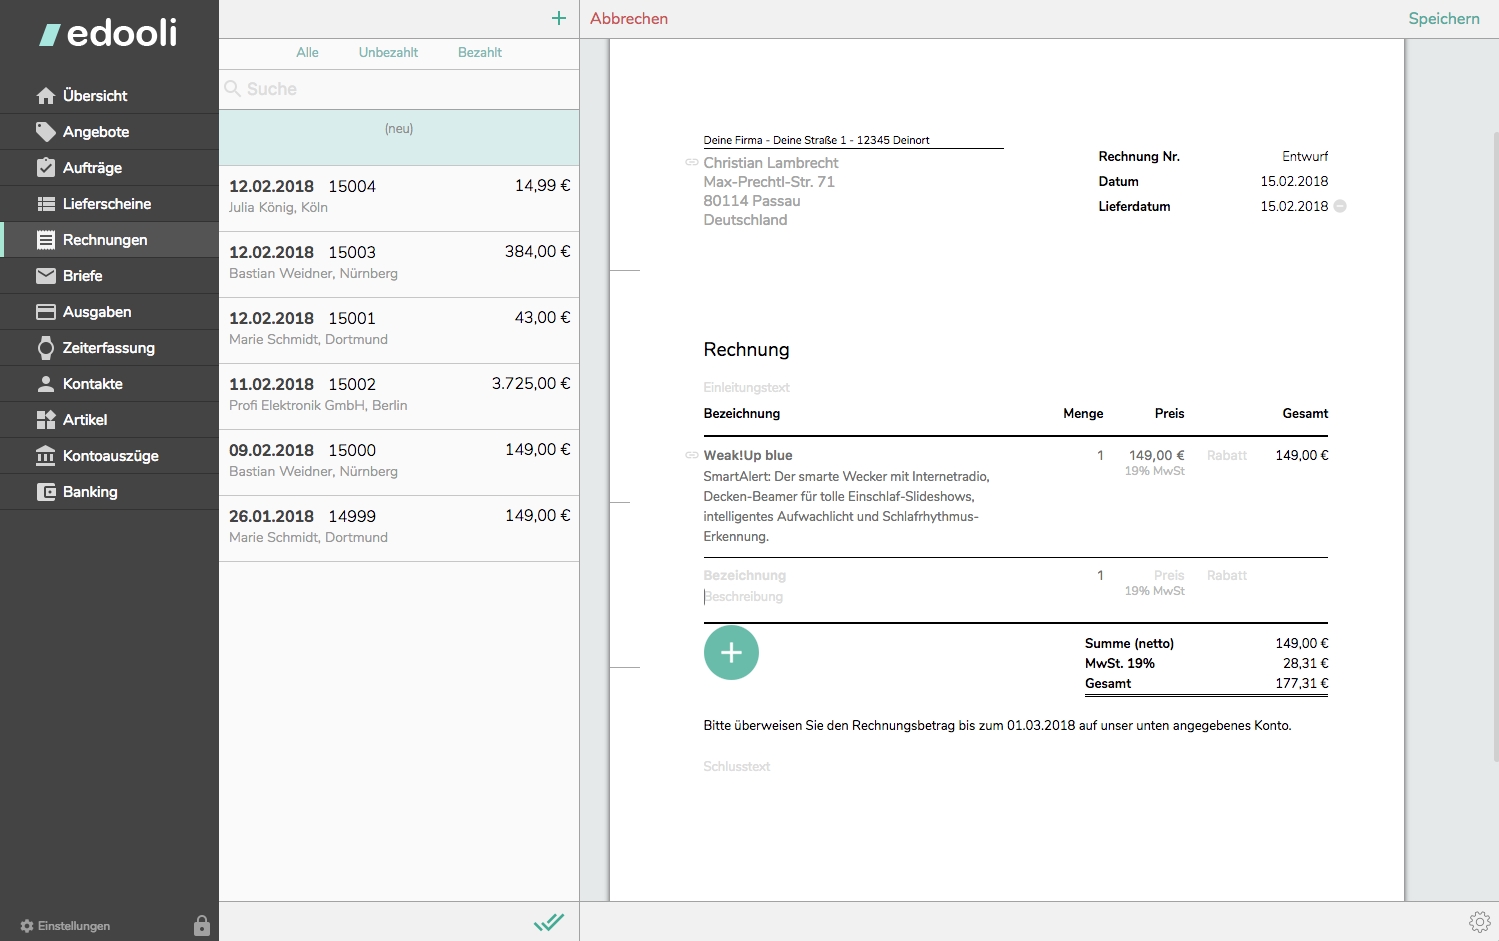The width and height of the screenshot is (1499, 941).
Task: Click the lock icon in sidebar footer
Action: (x=202, y=926)
